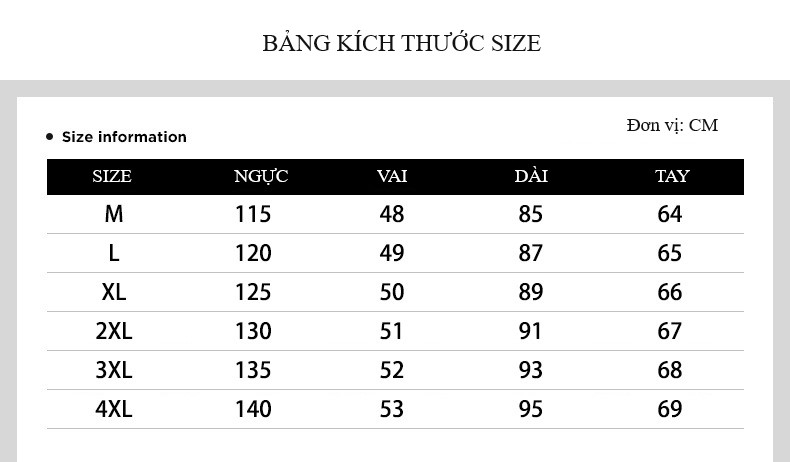The width and height of the screenshot is (790, 462).
Task: Click the M size row label
Action: [113, 214]
